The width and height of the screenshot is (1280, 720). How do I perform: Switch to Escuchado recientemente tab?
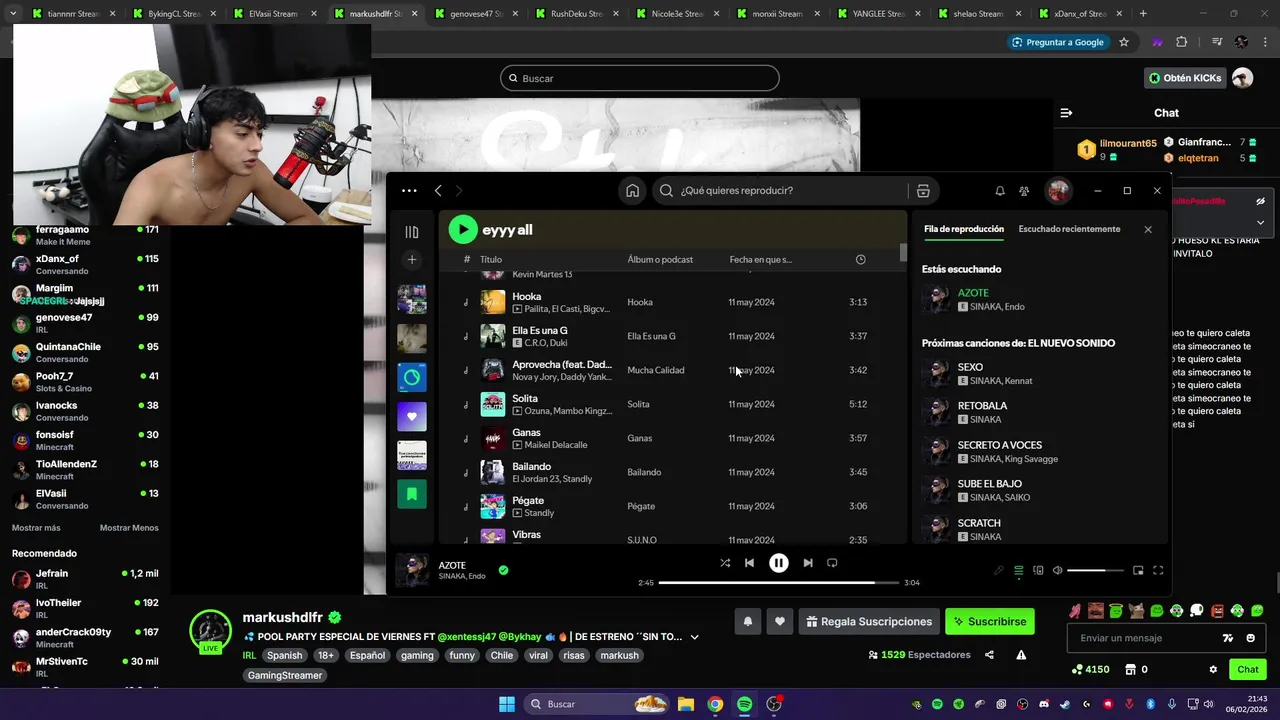[x=1069, y=229]
